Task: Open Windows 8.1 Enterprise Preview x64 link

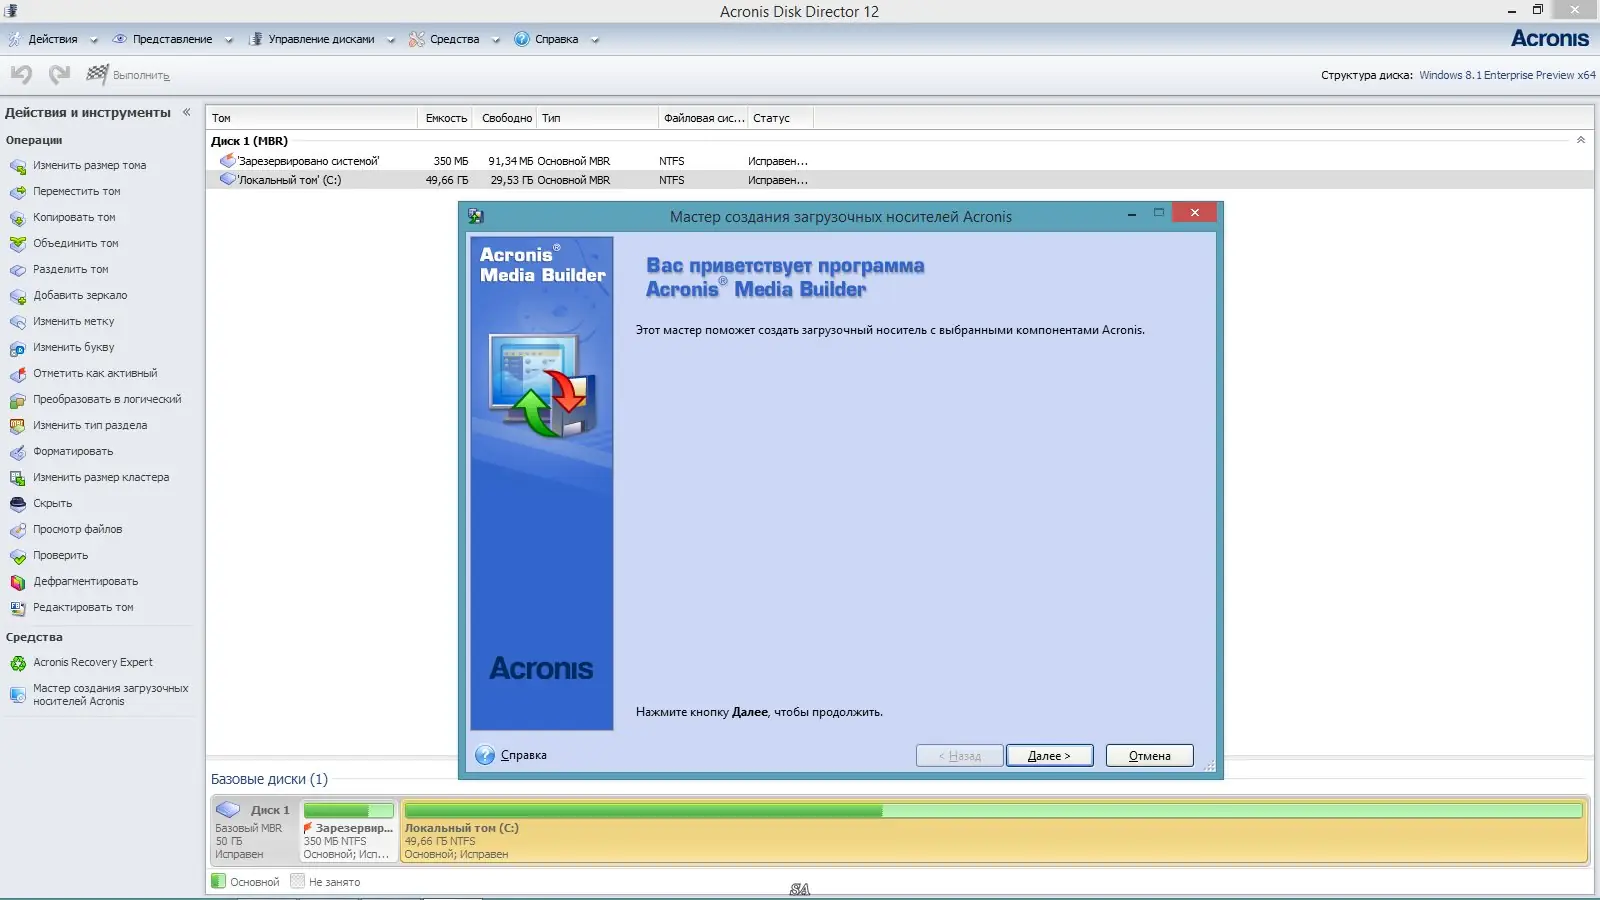Action: point(1507,75)
